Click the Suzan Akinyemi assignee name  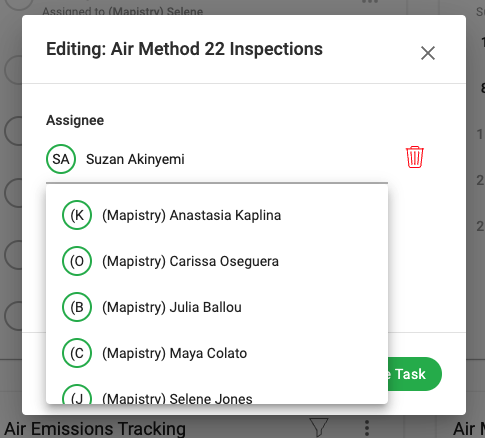tap(135, 159)
